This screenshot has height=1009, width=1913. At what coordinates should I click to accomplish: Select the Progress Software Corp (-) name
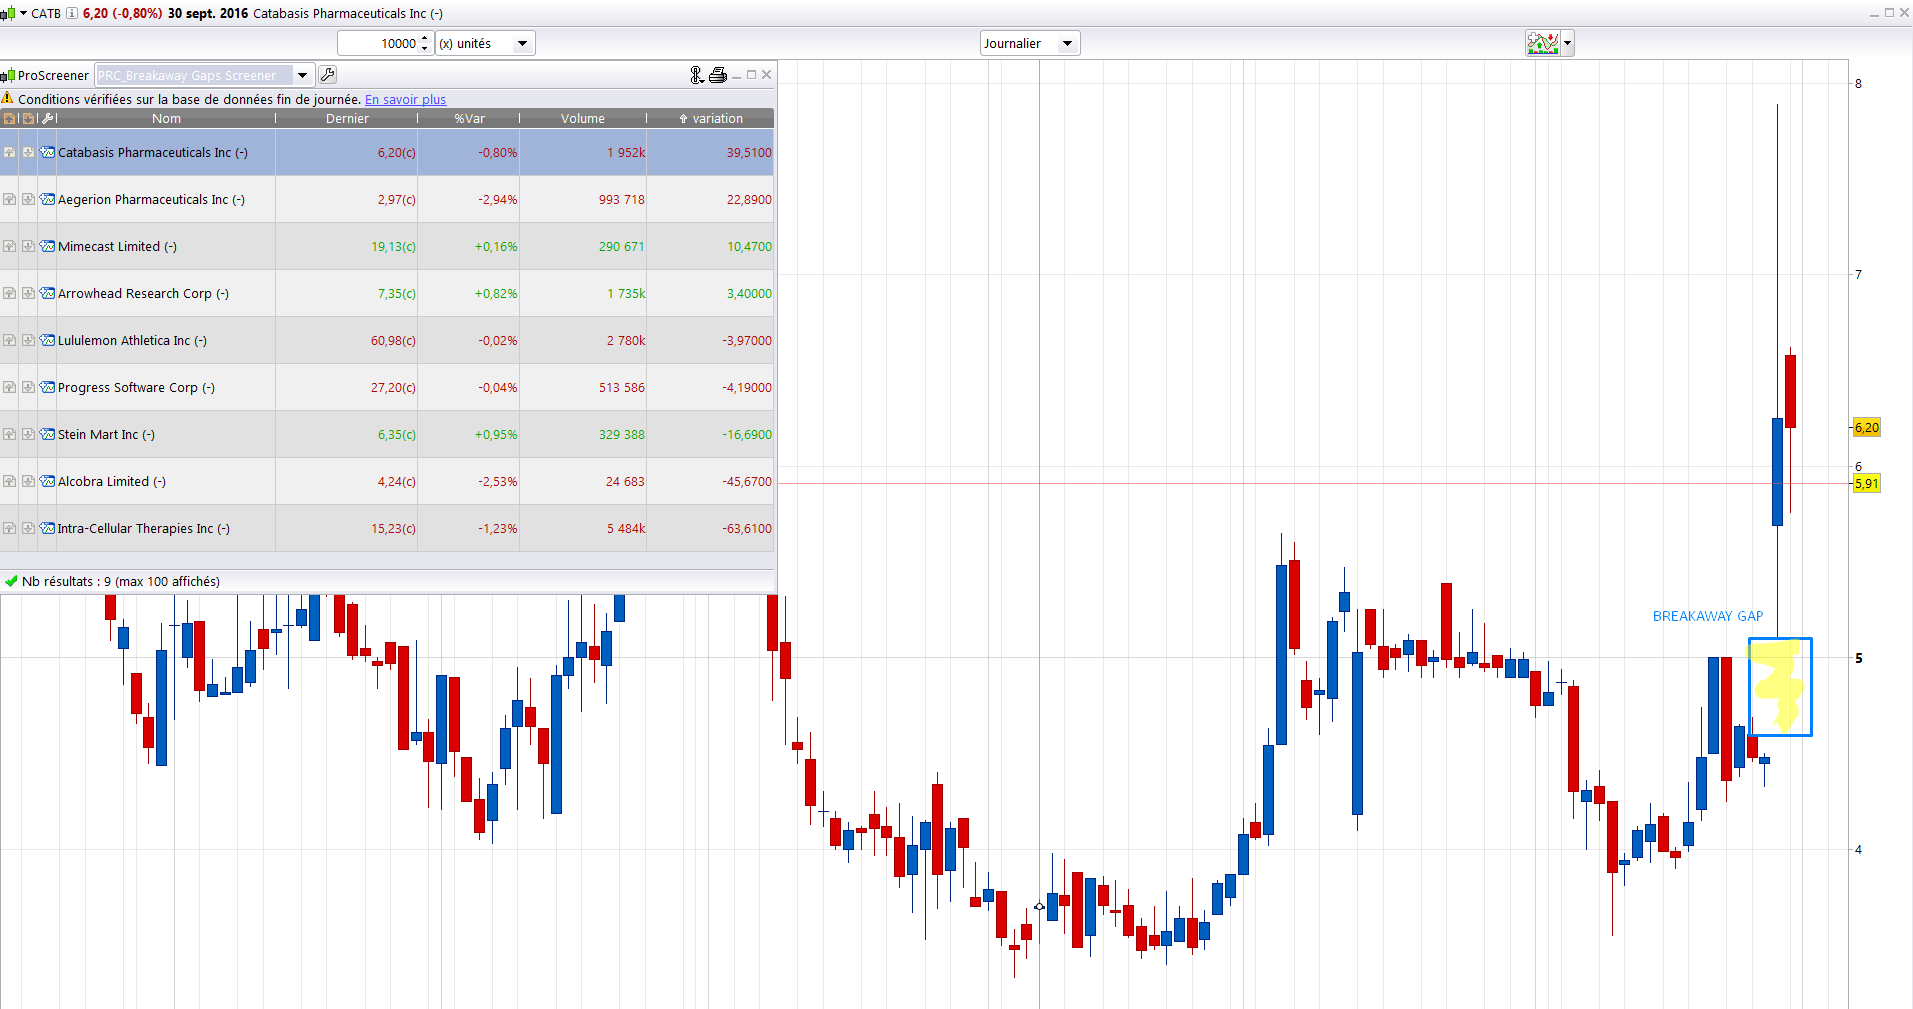point(136,387)
